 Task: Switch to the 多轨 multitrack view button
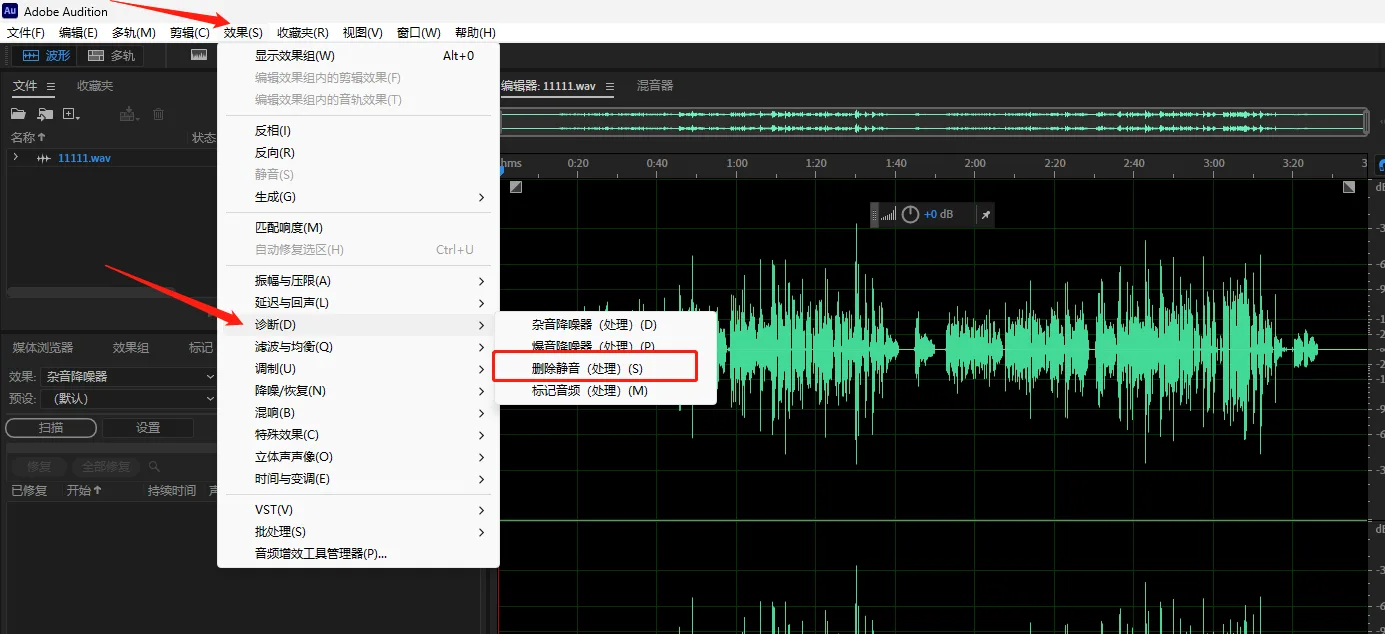click(x=111, y=56)
